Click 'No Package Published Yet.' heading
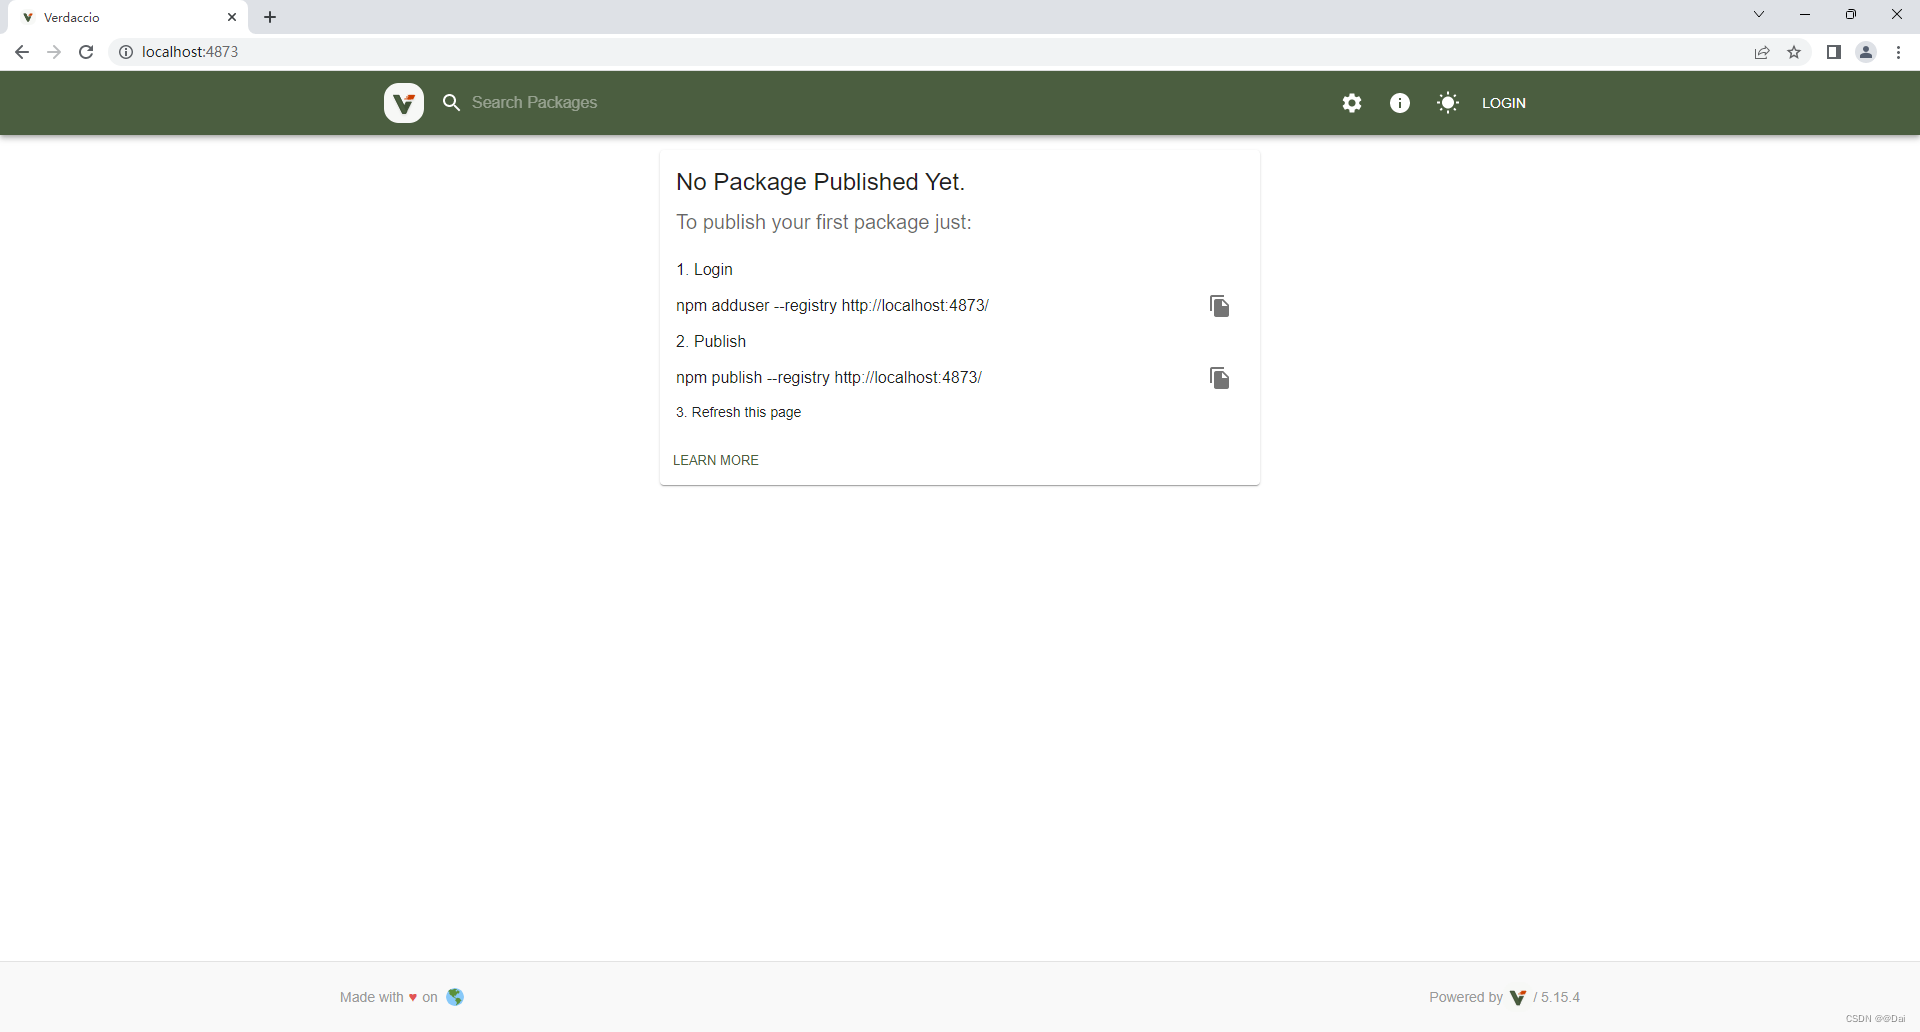 (x=820, y=182)
